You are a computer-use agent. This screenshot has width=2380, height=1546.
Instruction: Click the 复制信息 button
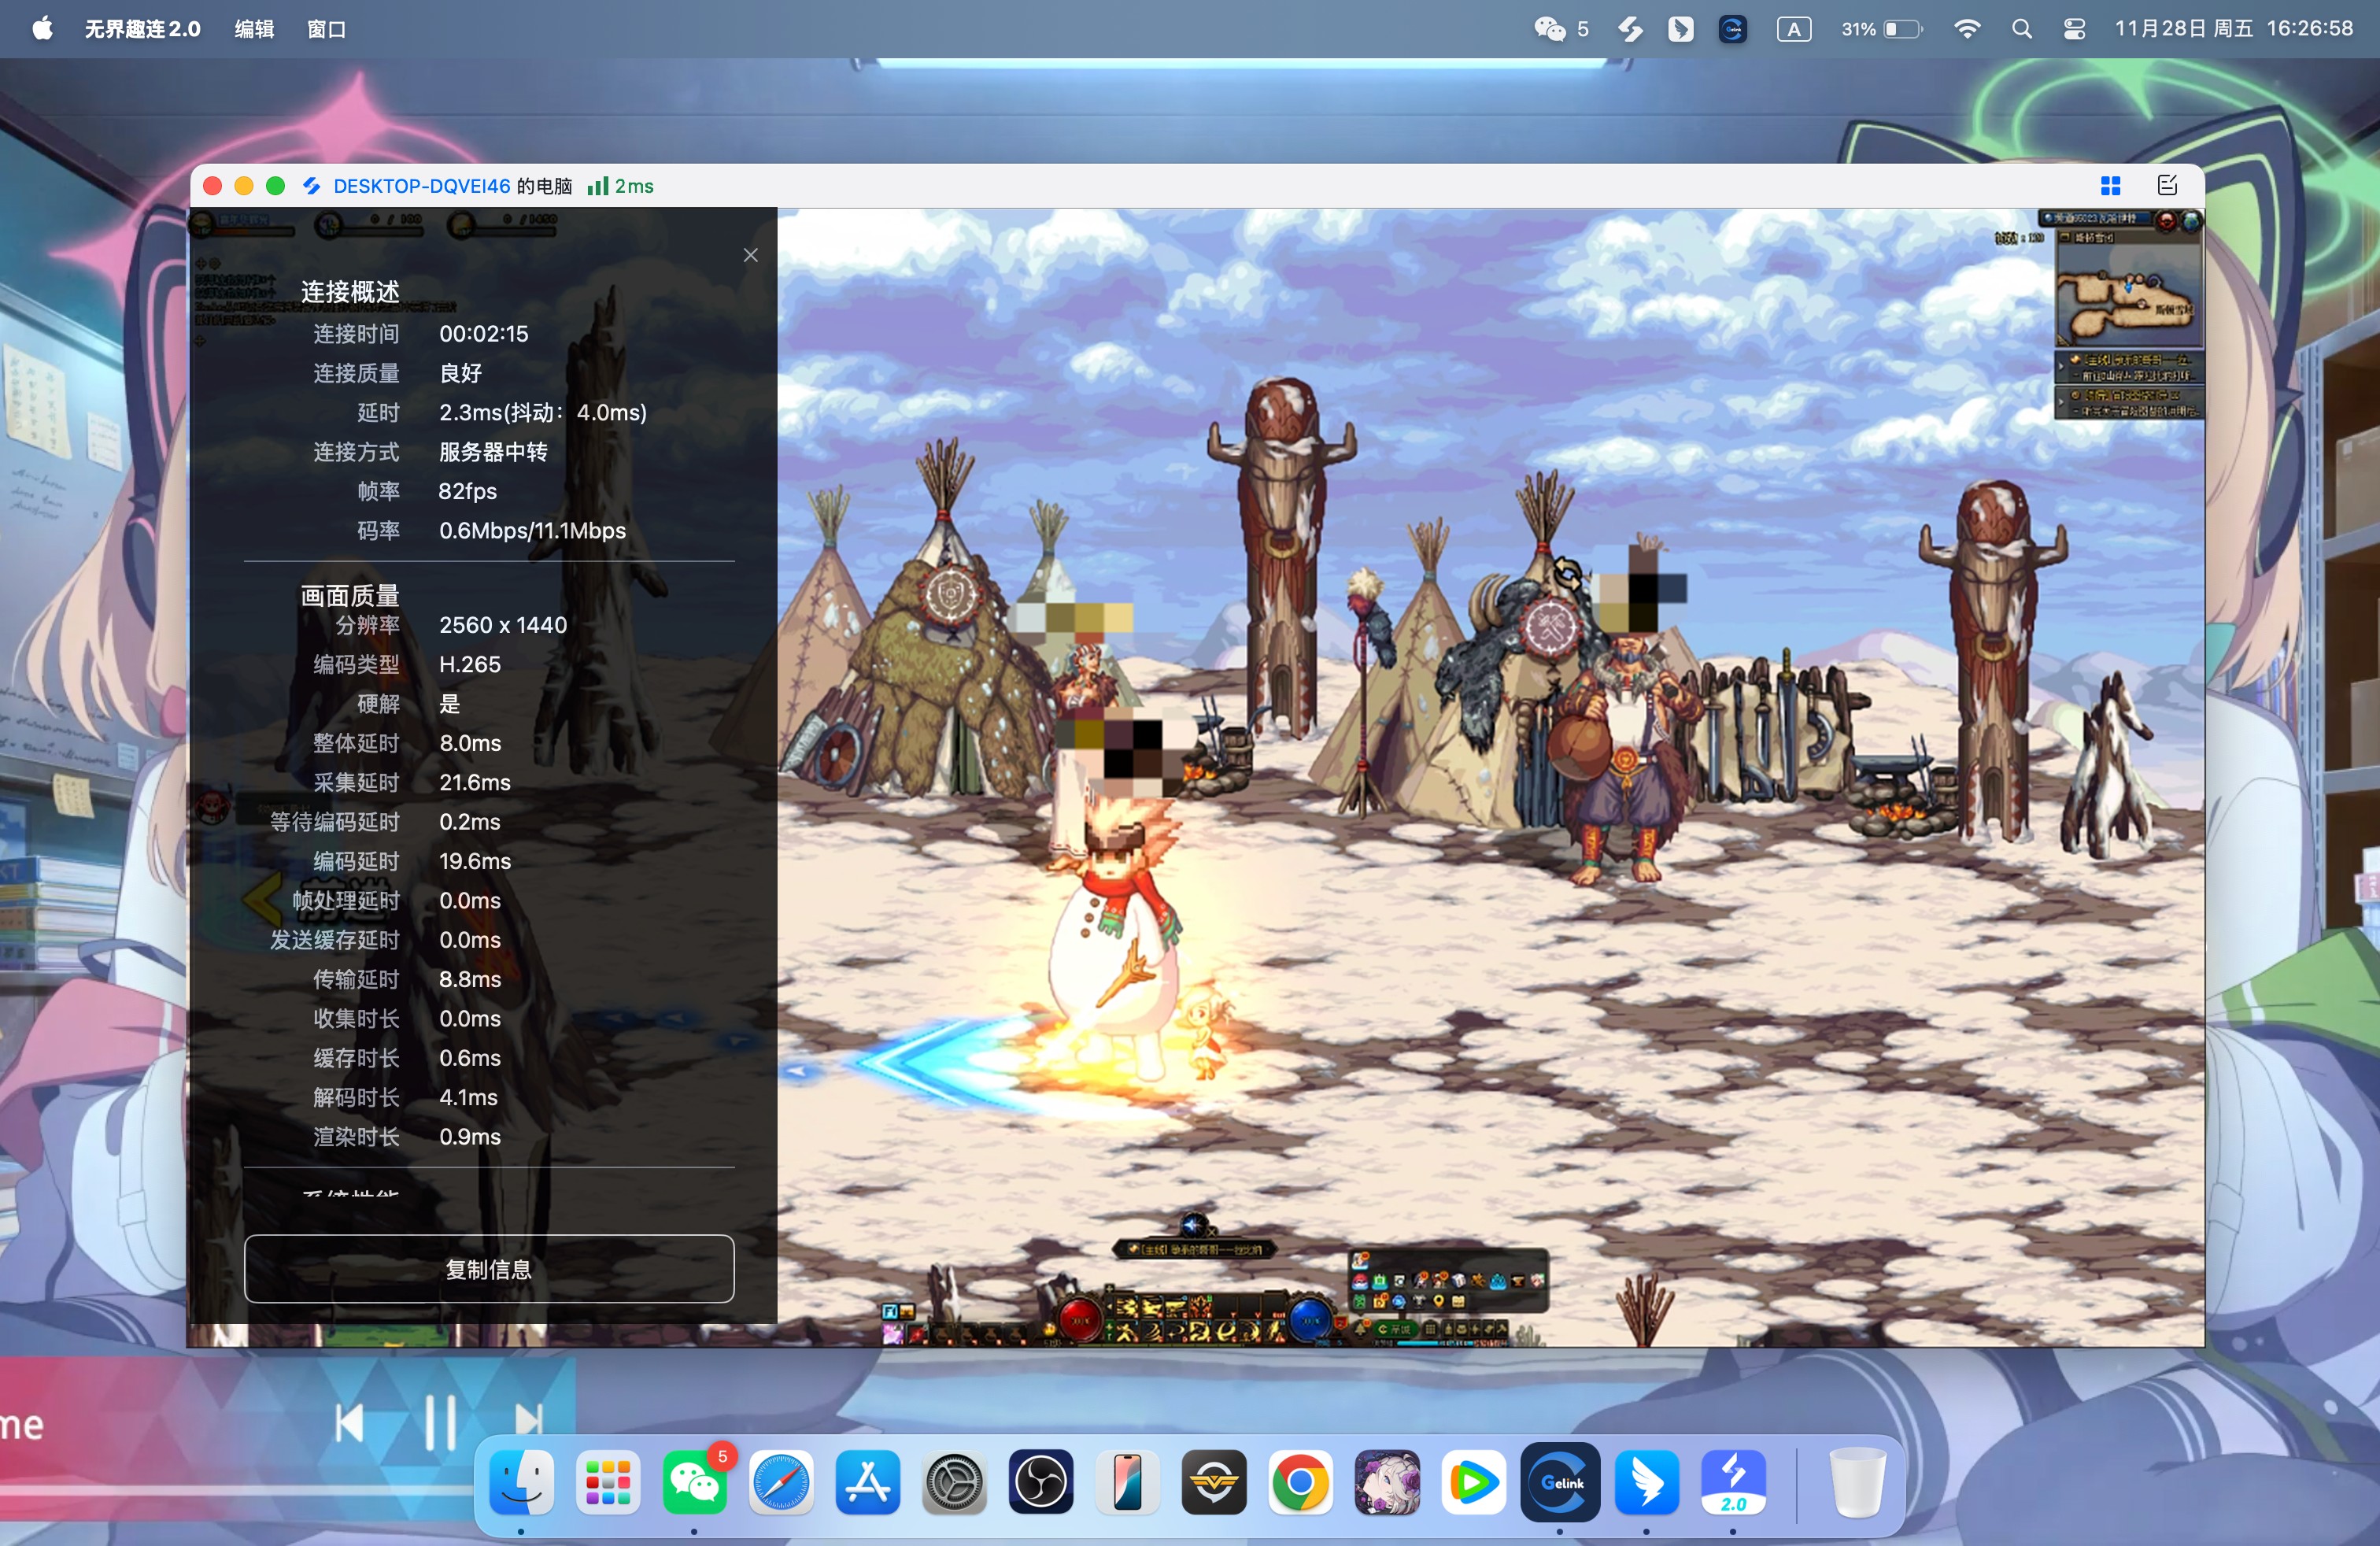(488, 1268)
